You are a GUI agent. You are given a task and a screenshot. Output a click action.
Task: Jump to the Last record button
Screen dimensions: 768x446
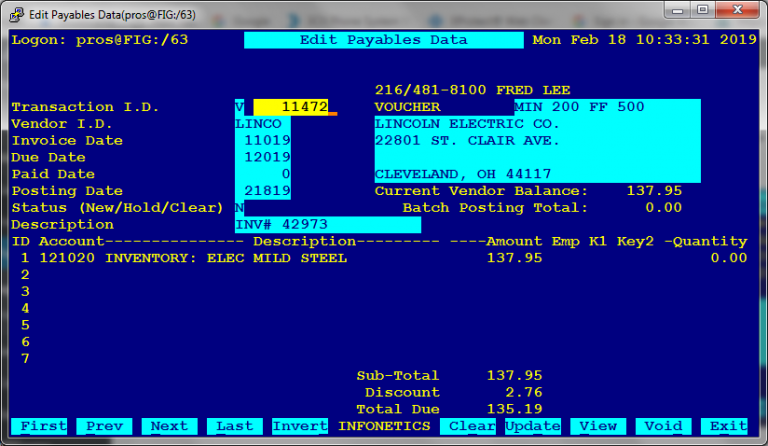(x=235, y=426)
